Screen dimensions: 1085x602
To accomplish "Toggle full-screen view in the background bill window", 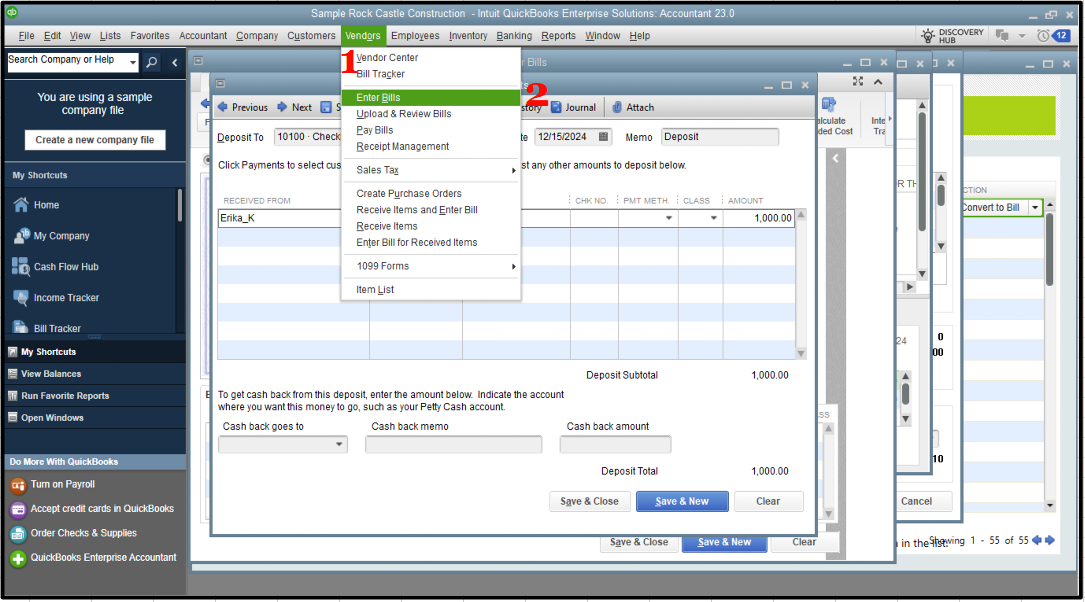I will tap(858, 82).
